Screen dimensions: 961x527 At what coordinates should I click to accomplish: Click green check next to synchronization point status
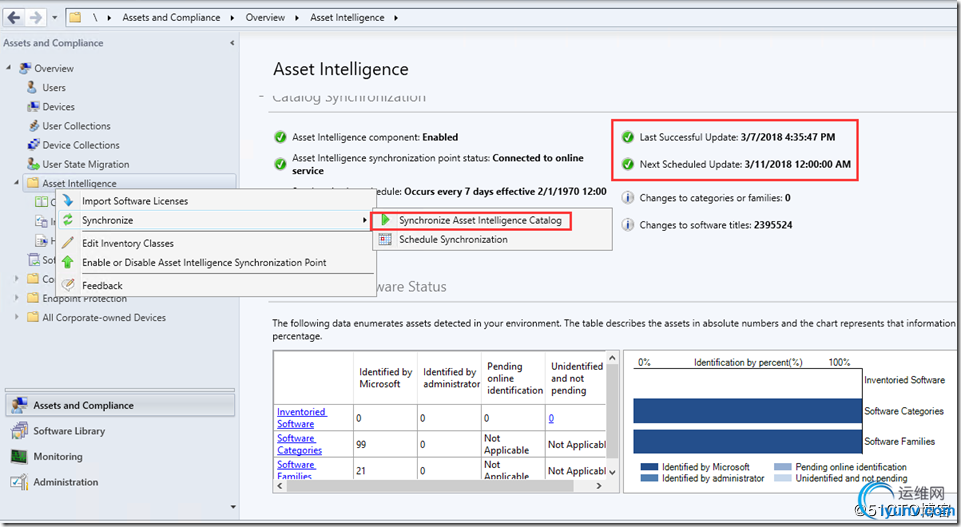click(280, 164)
